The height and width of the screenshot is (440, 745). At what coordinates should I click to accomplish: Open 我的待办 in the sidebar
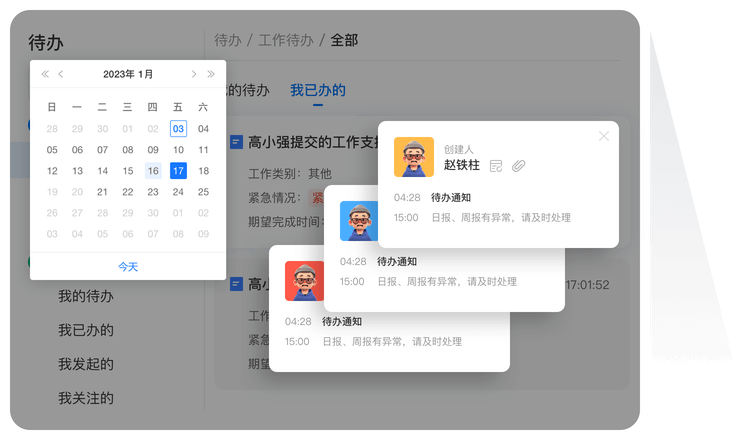tap(85, 296)
